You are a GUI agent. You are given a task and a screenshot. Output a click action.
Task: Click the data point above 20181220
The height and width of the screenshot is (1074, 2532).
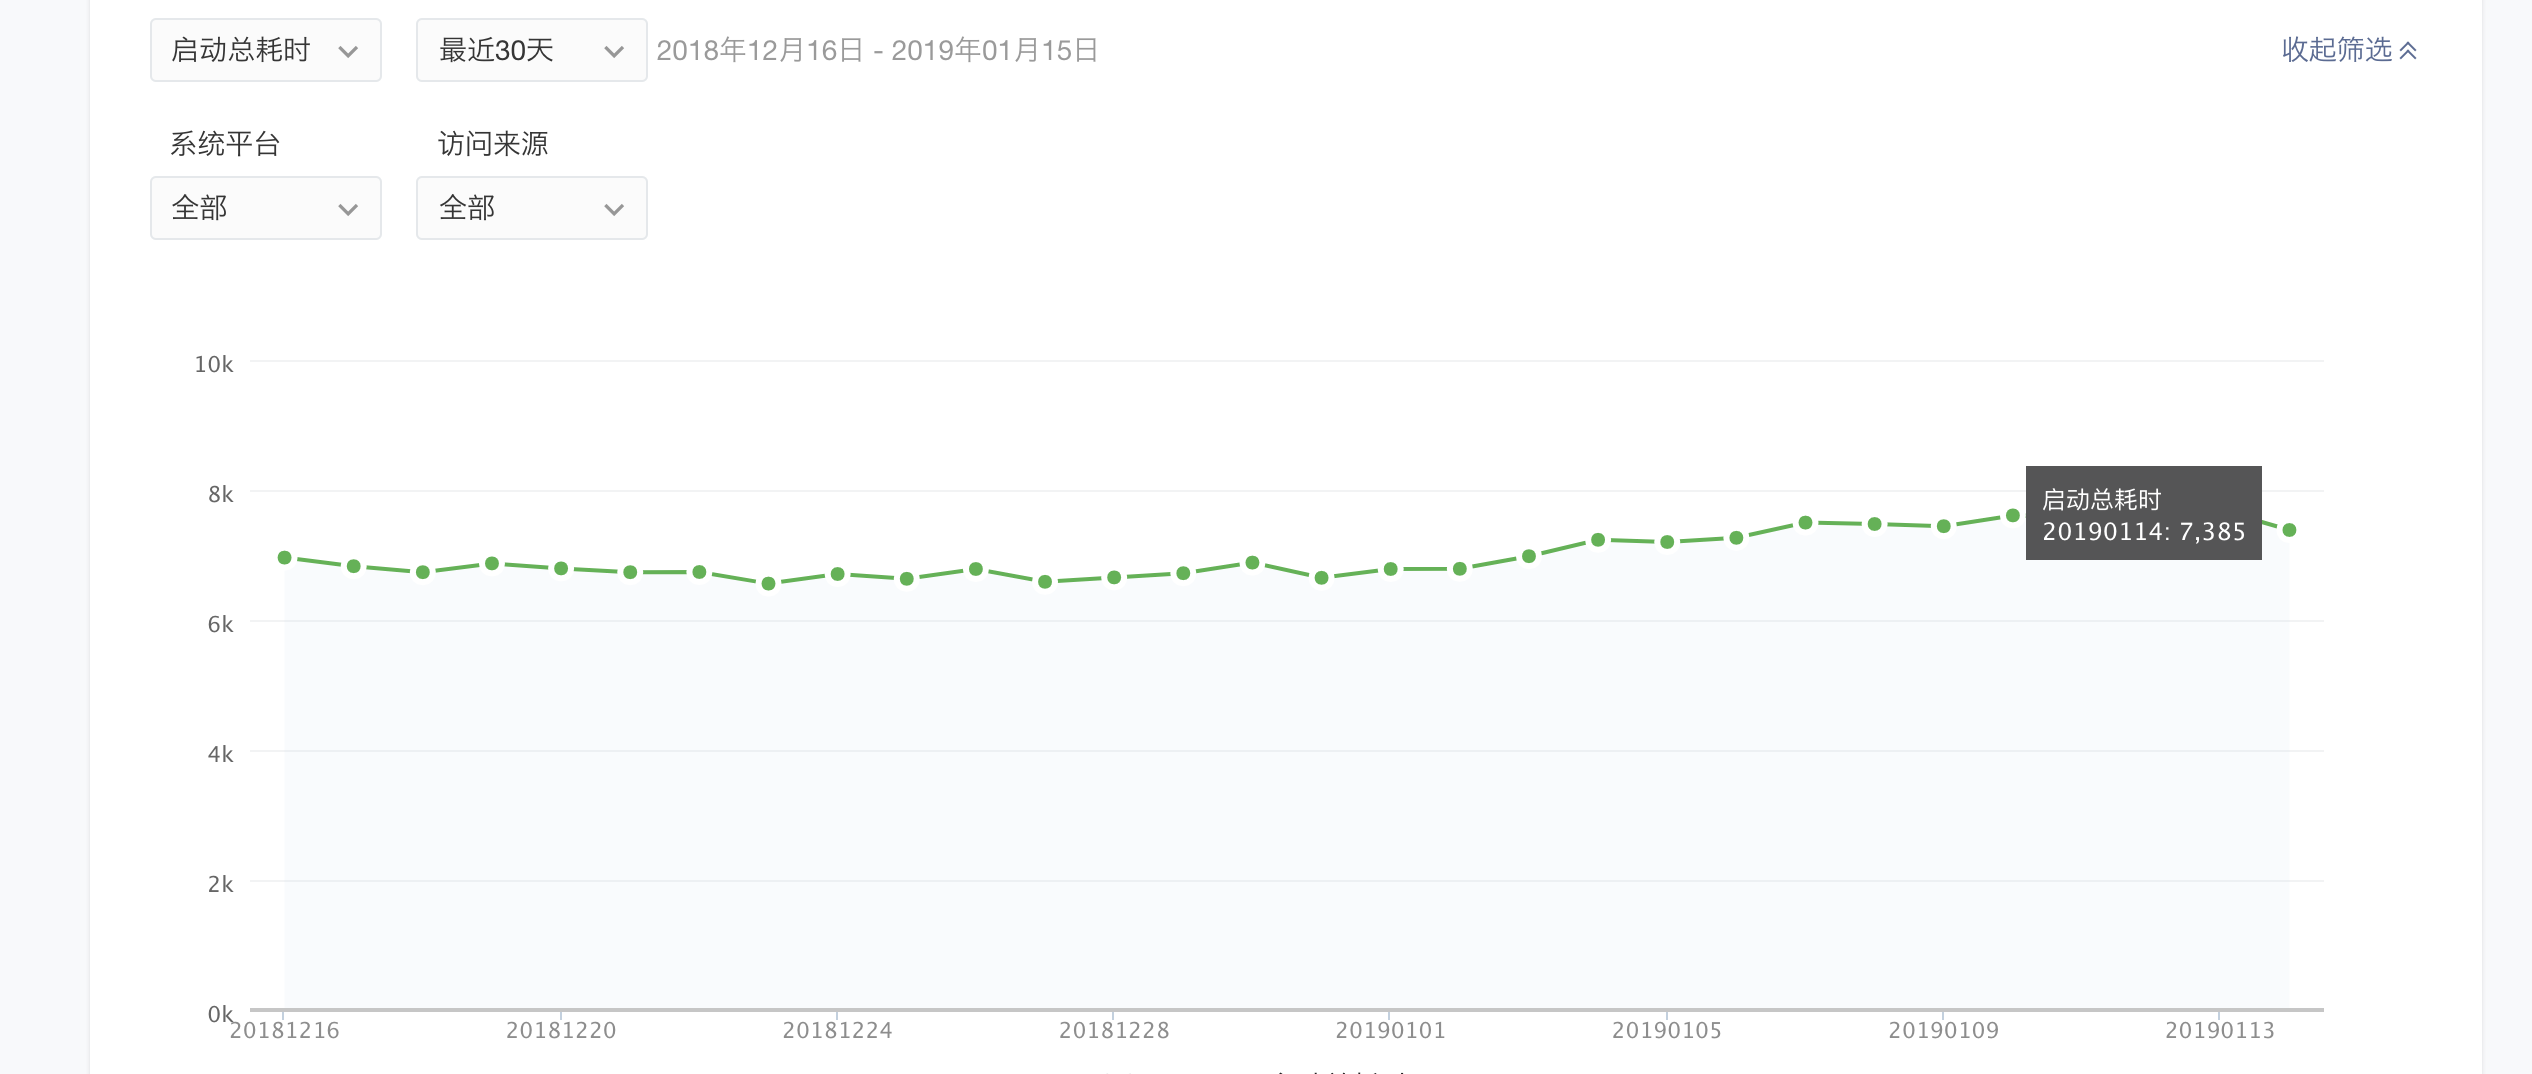(x=561, y=568)
